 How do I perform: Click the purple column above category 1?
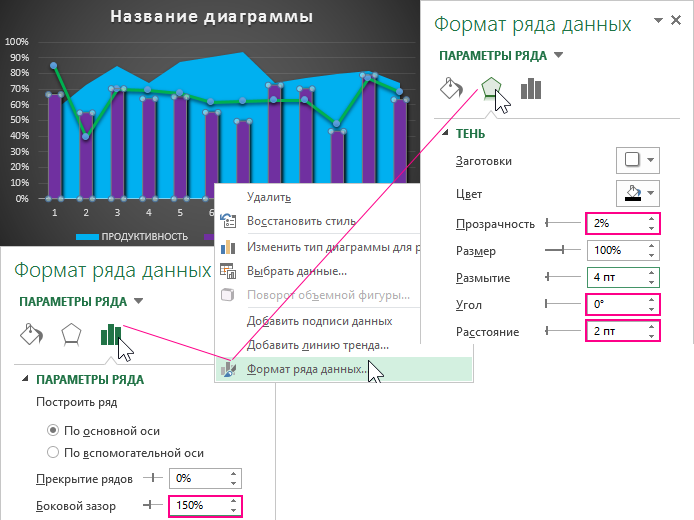[54, 146]
